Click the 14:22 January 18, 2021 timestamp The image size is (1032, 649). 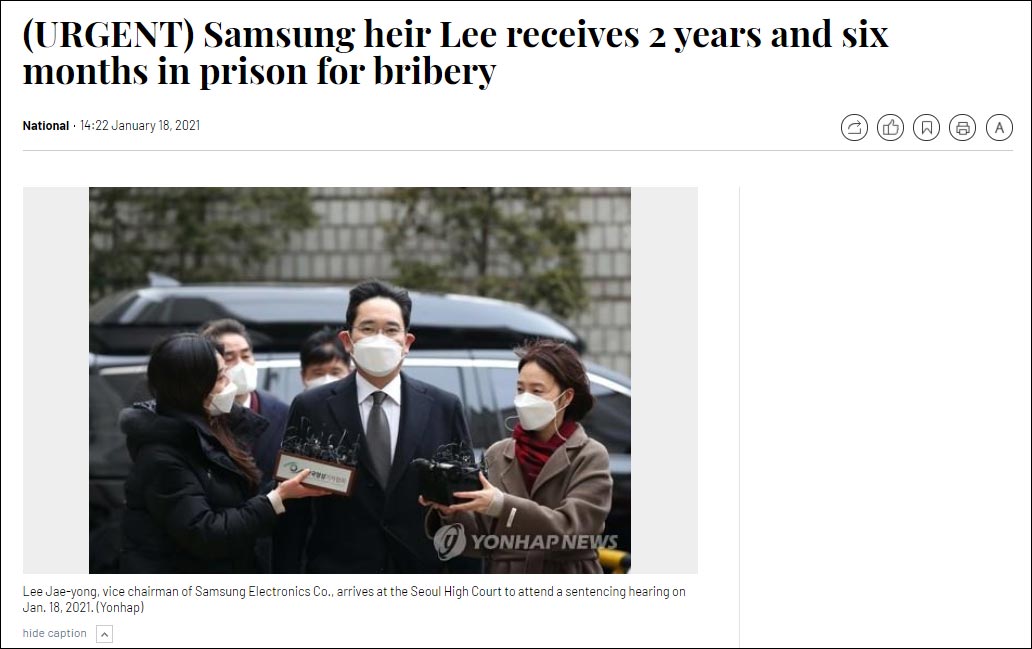[x=140, y=126]
